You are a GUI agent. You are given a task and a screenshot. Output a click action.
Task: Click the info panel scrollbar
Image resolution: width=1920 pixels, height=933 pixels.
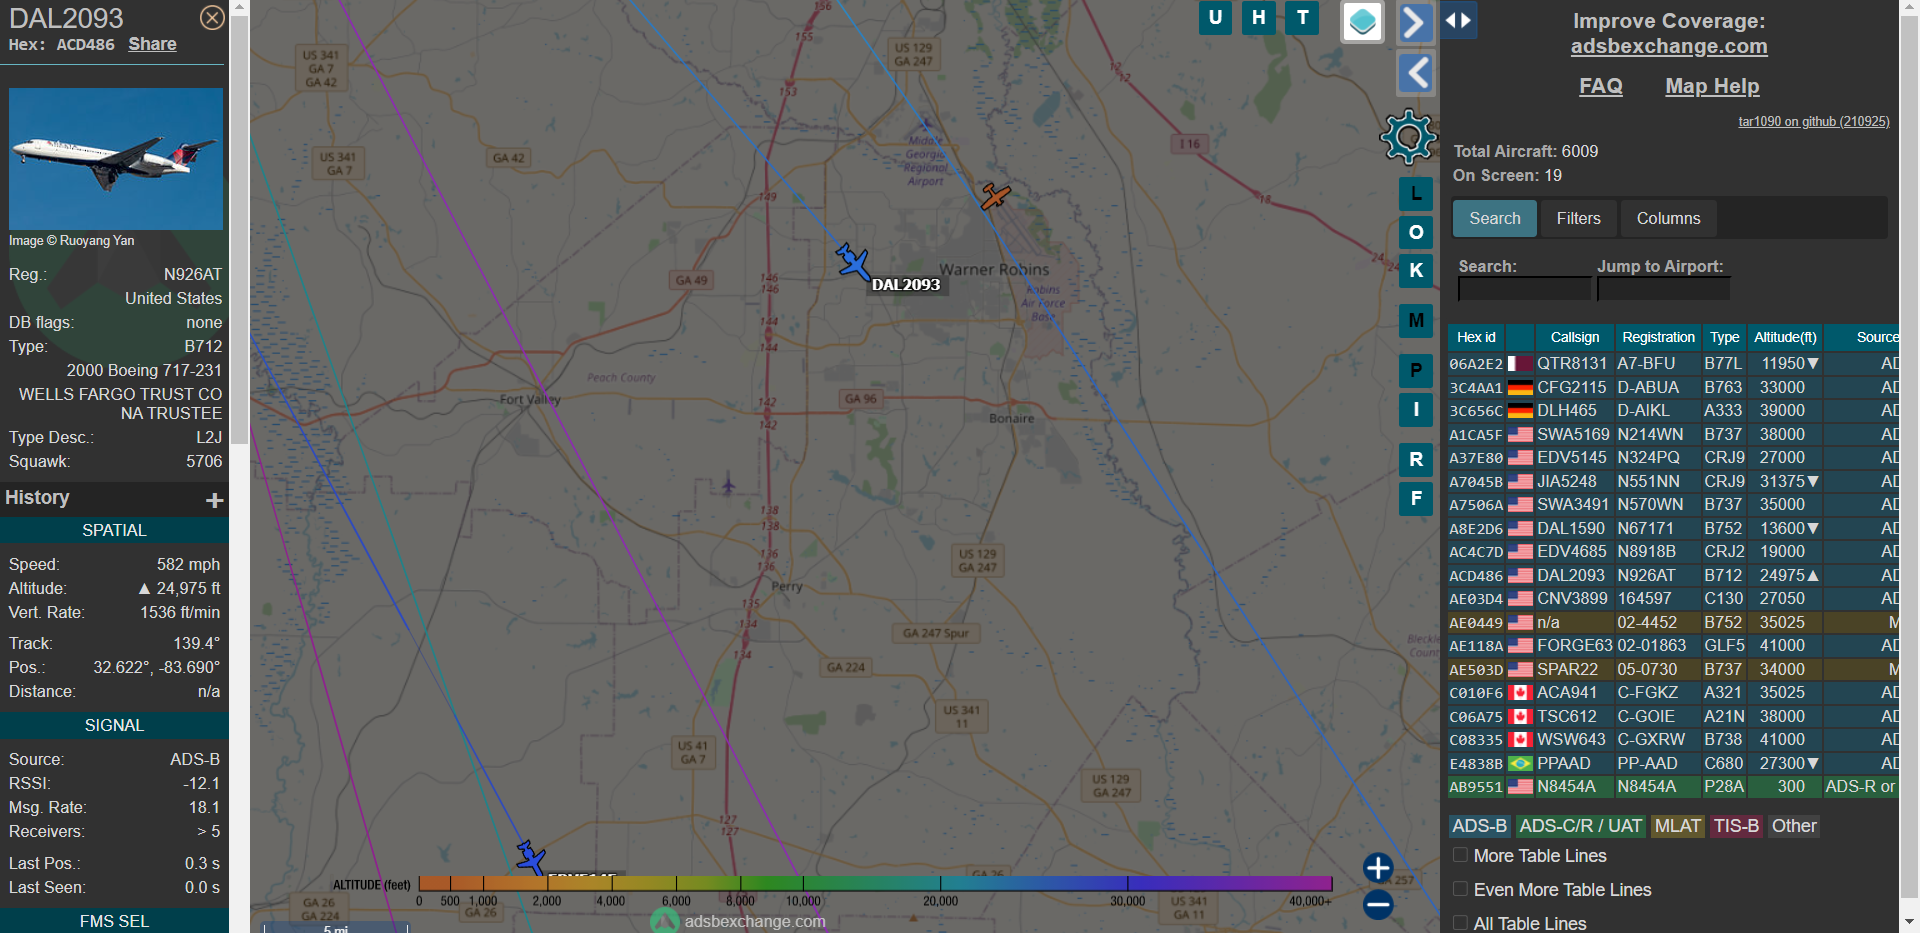(x=240, y=230)
